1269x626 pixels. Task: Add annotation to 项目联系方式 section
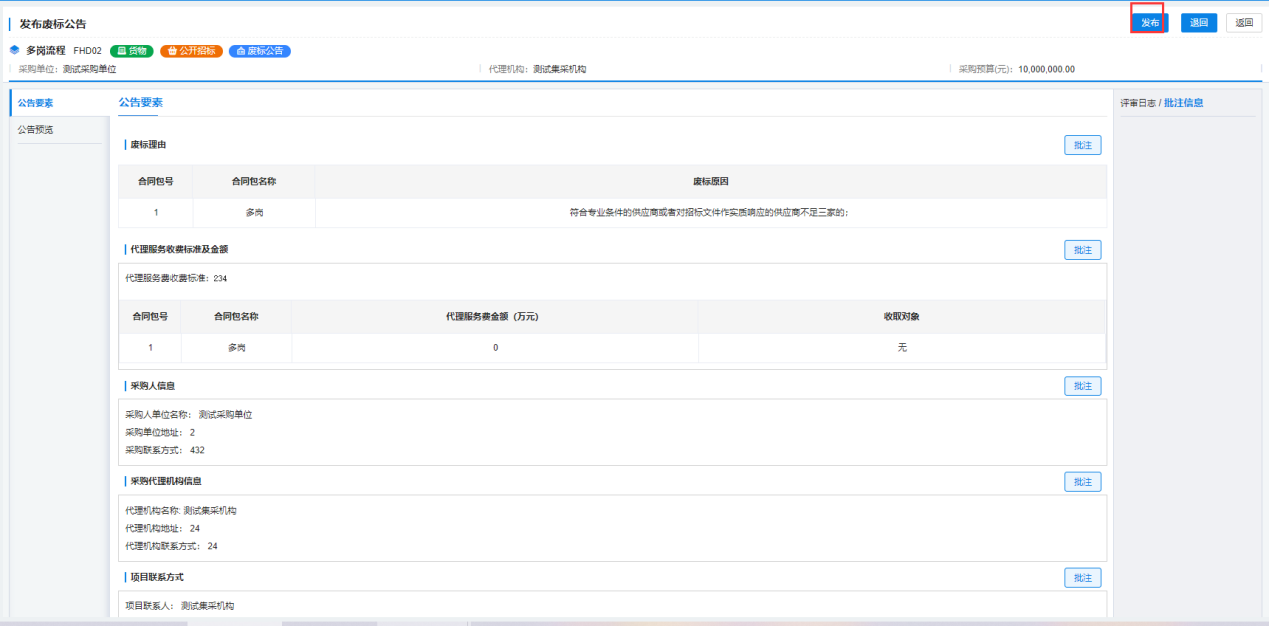tap(1082, 578)
